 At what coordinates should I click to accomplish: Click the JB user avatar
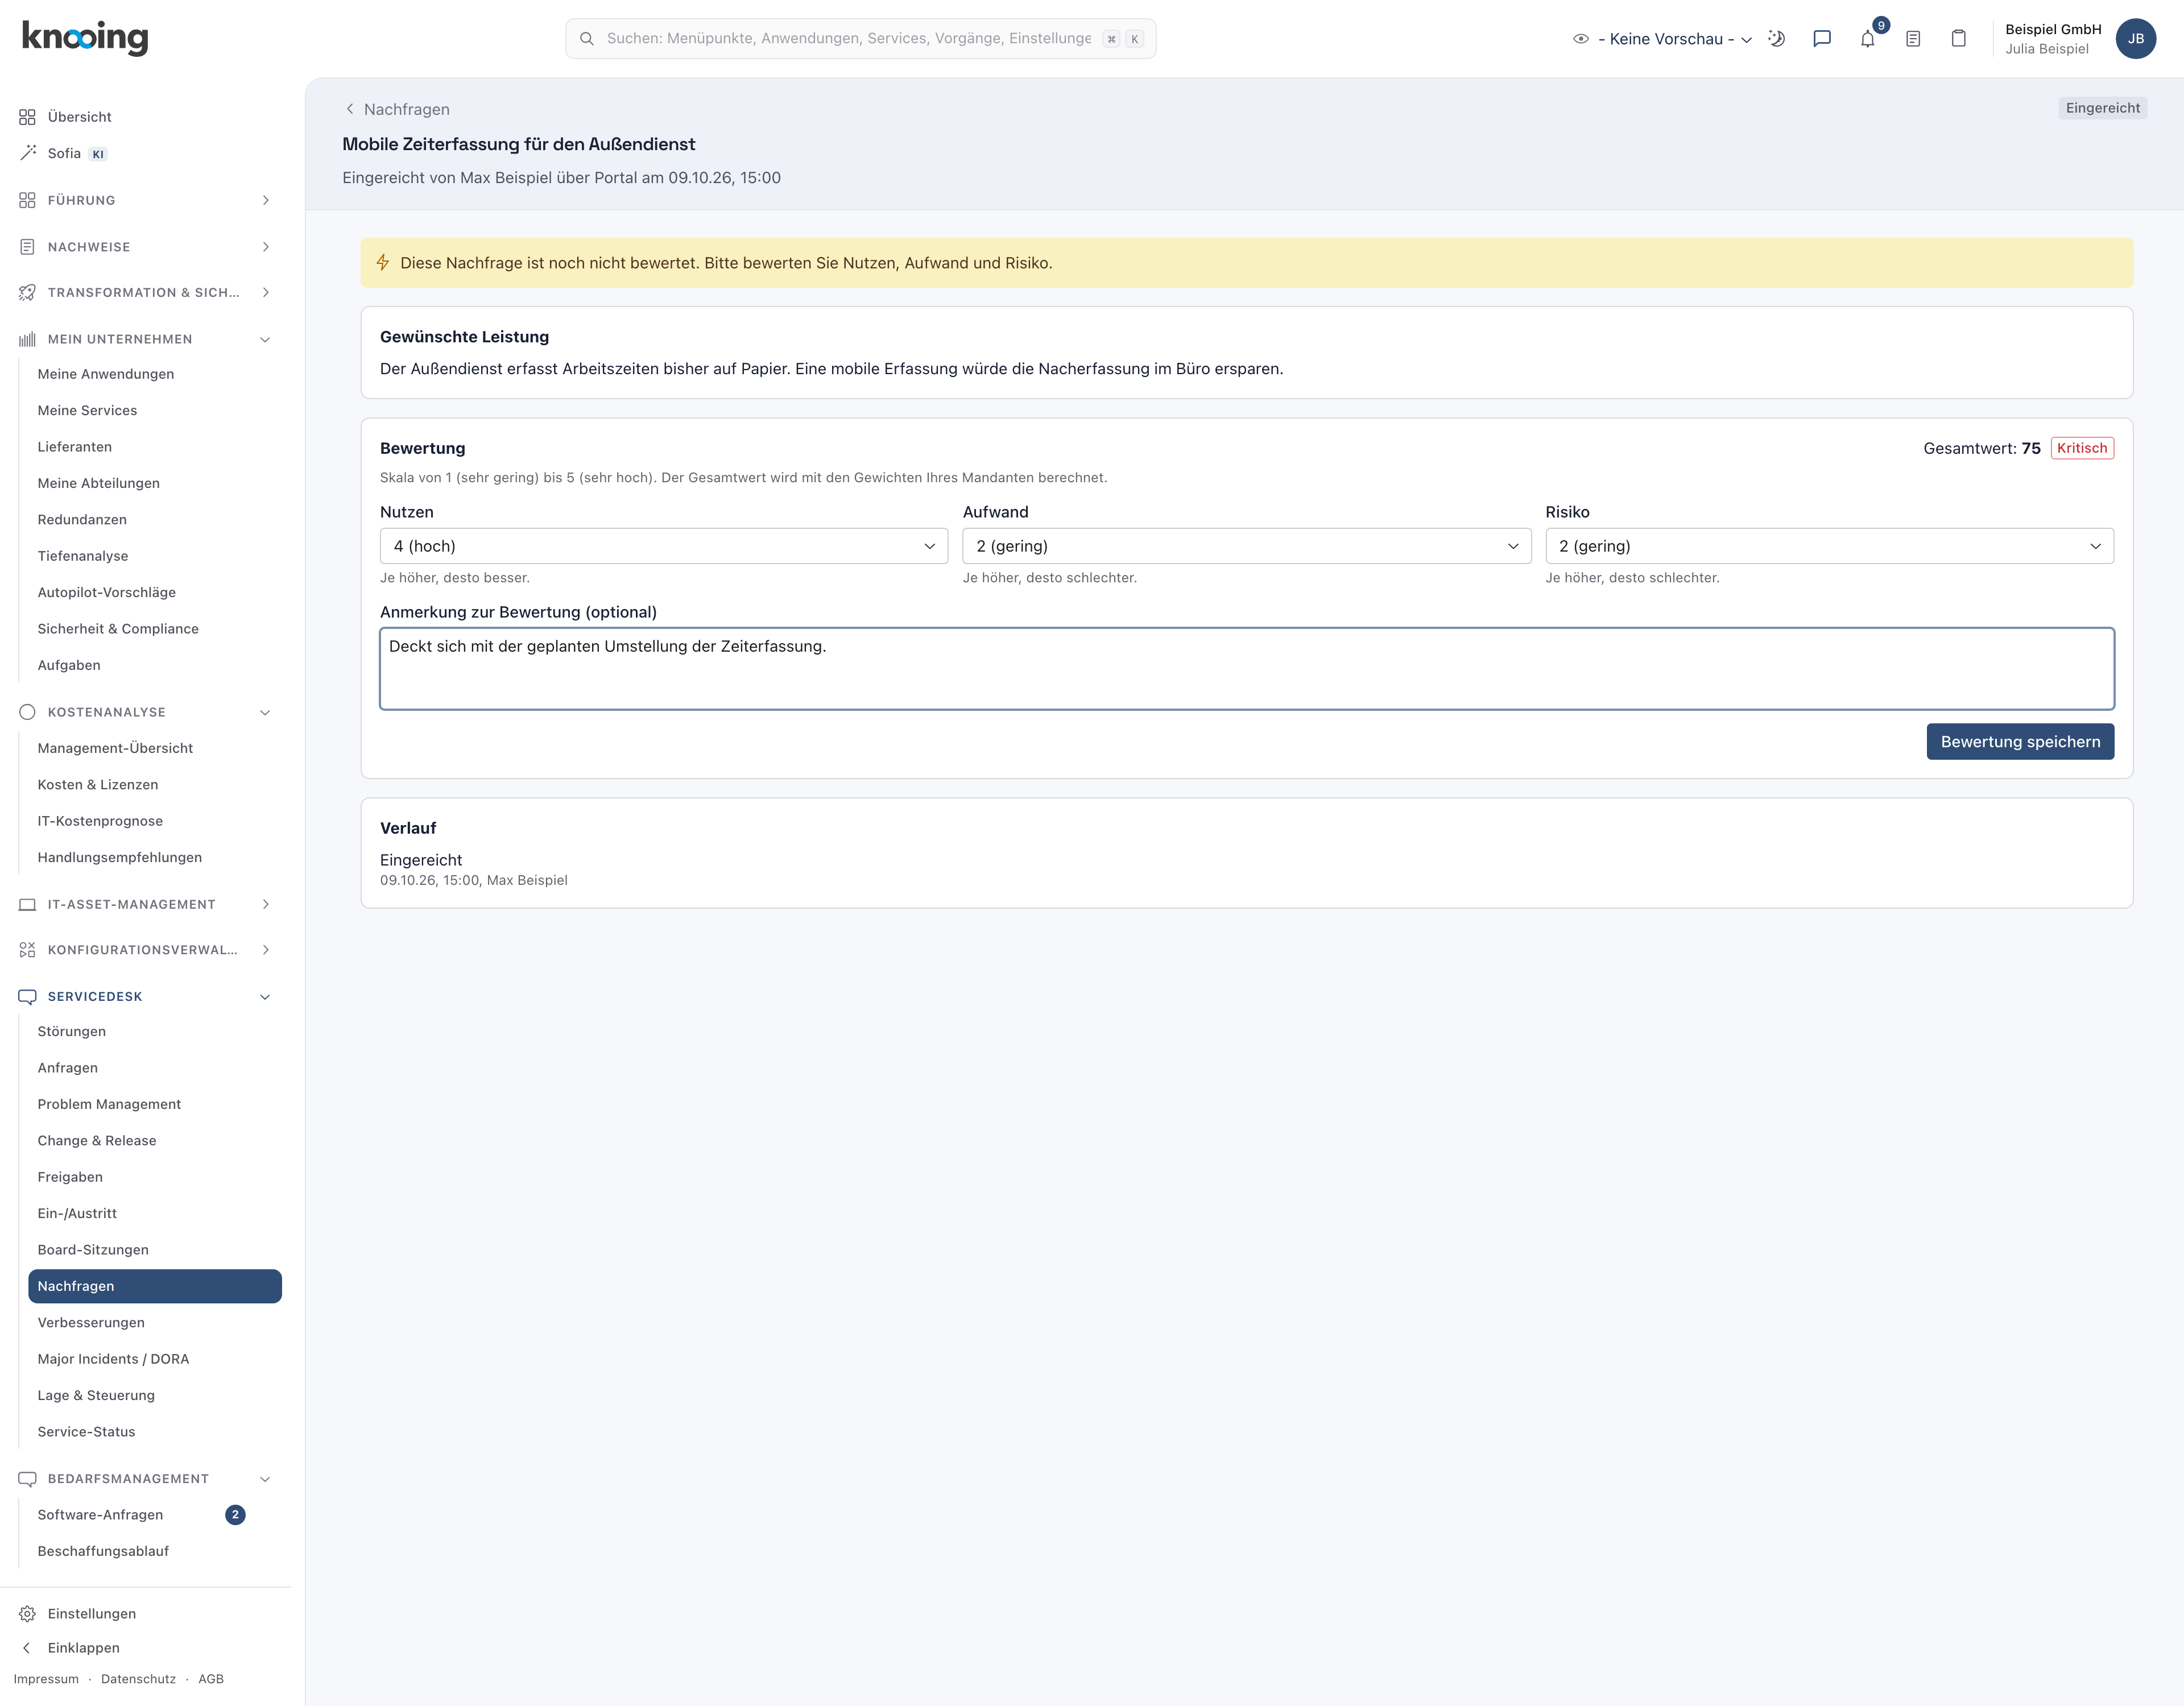[2135, 39]
